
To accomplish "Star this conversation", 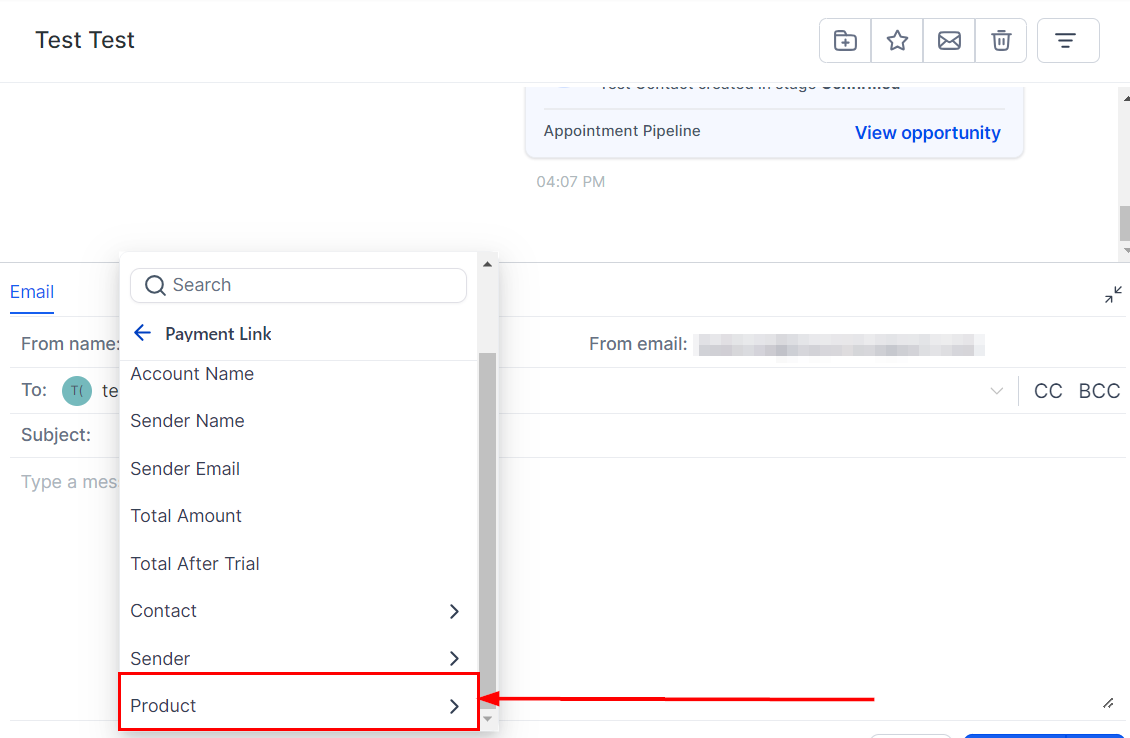I will [x=897, y=41].
